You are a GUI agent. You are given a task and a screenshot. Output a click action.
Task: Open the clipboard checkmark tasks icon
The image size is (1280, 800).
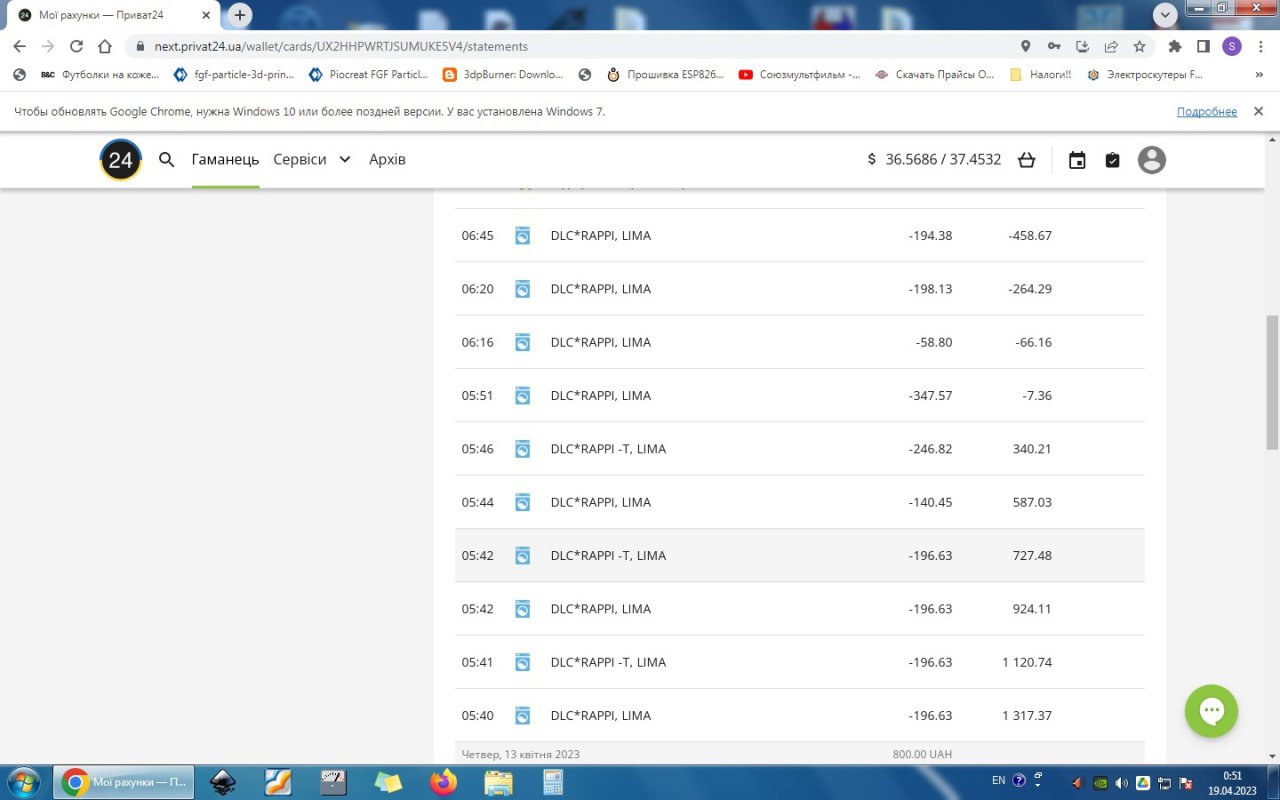[x=1112, y=160]
